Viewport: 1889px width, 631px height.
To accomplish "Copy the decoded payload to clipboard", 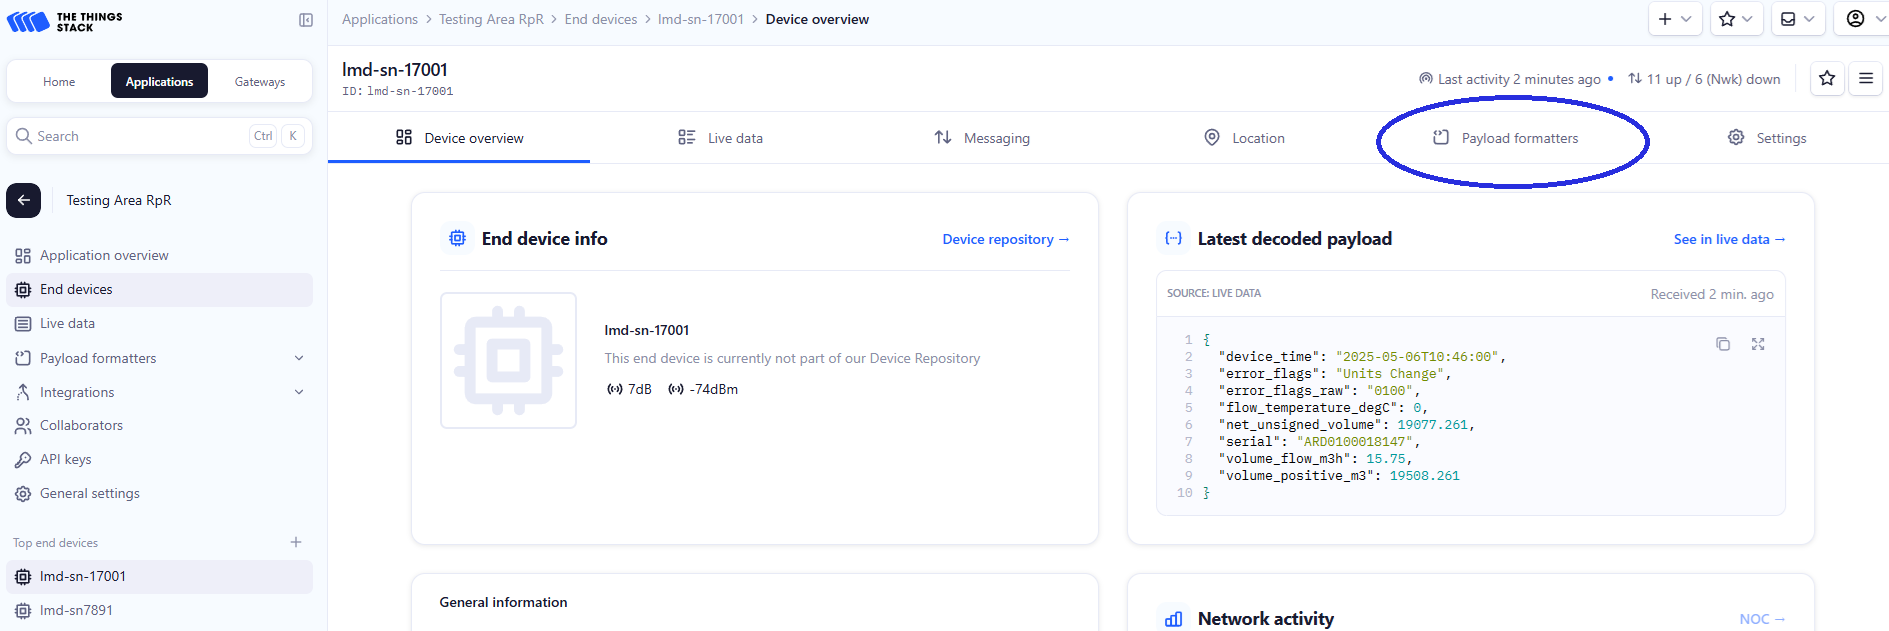I will [1723, 344].
